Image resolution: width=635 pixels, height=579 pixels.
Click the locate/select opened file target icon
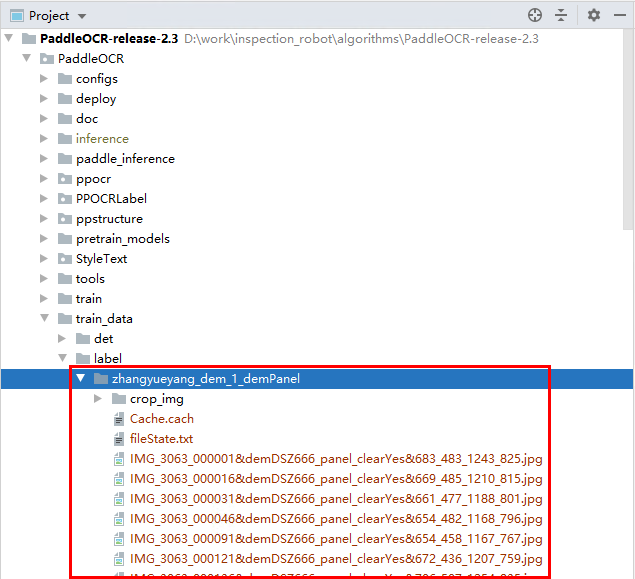click(535, 15)
